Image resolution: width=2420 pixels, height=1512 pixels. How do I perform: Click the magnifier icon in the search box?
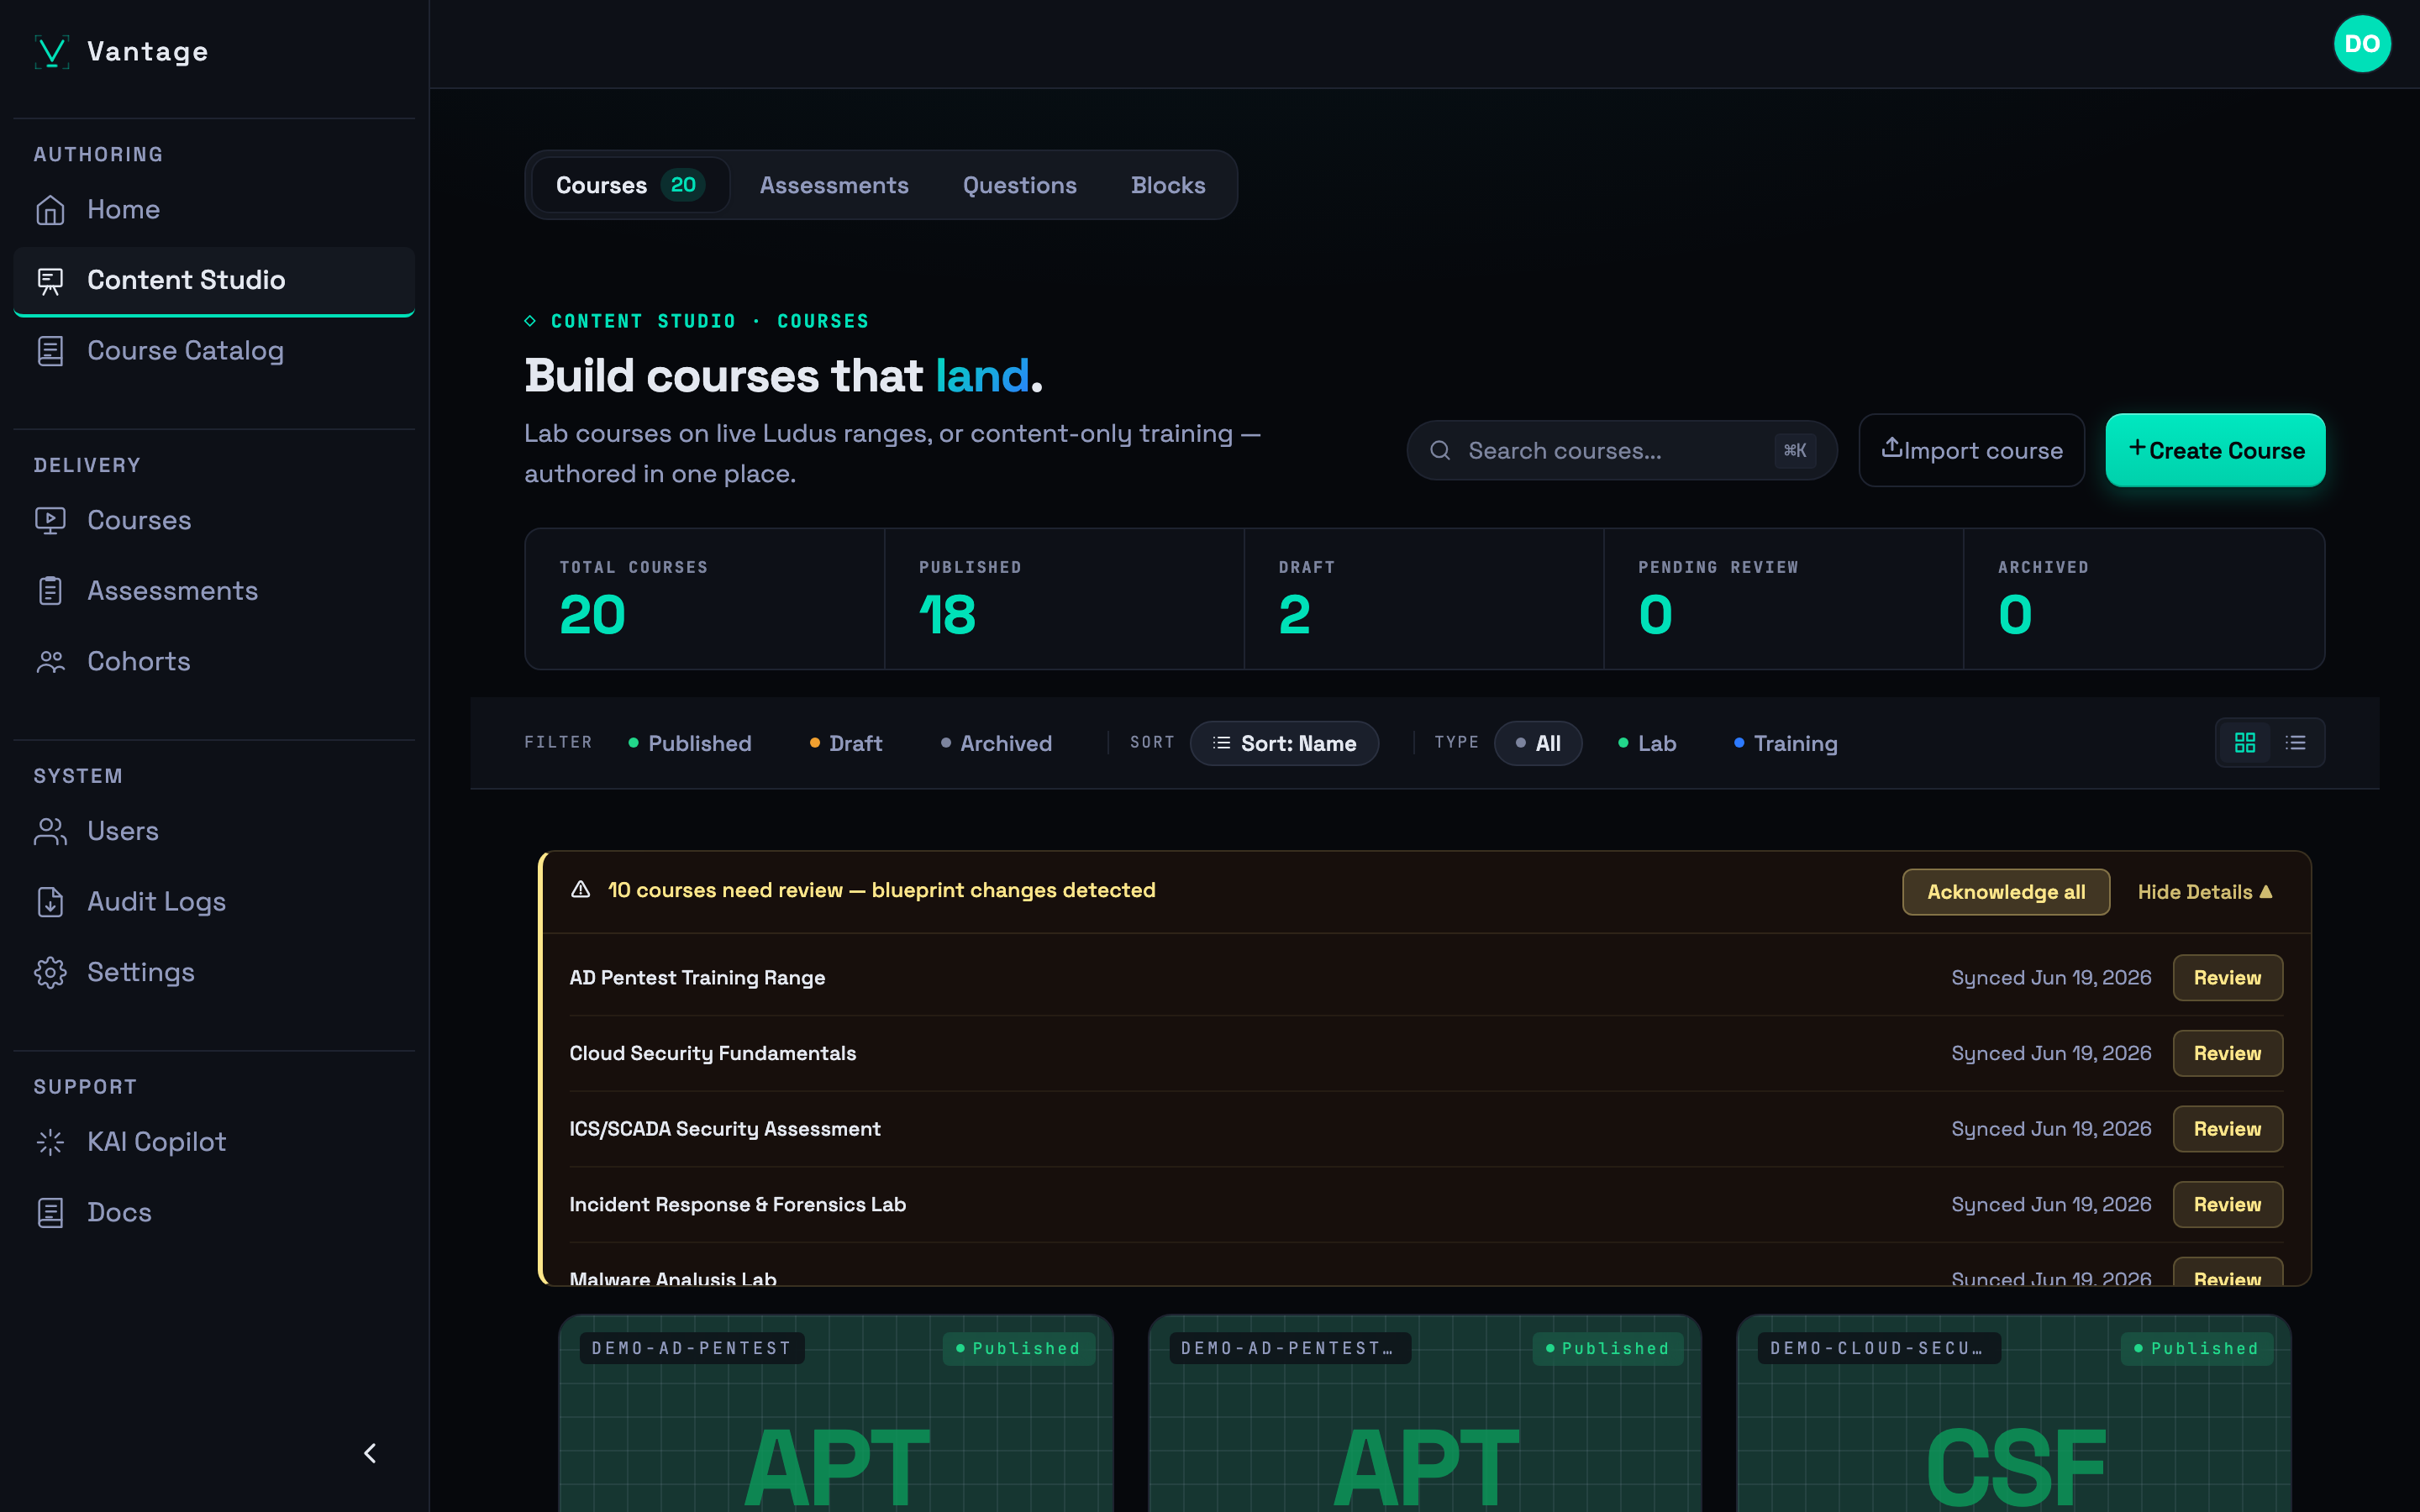pyautogui.click(x=1440, y=450)
